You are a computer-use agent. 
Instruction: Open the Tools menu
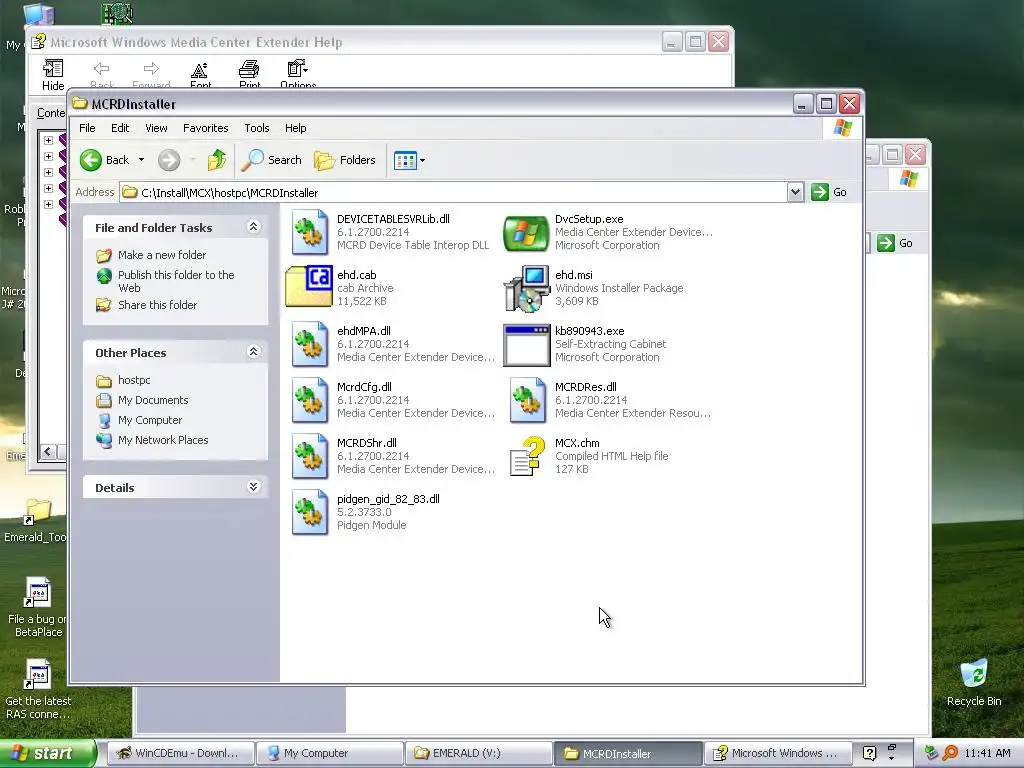pos(257,128)
